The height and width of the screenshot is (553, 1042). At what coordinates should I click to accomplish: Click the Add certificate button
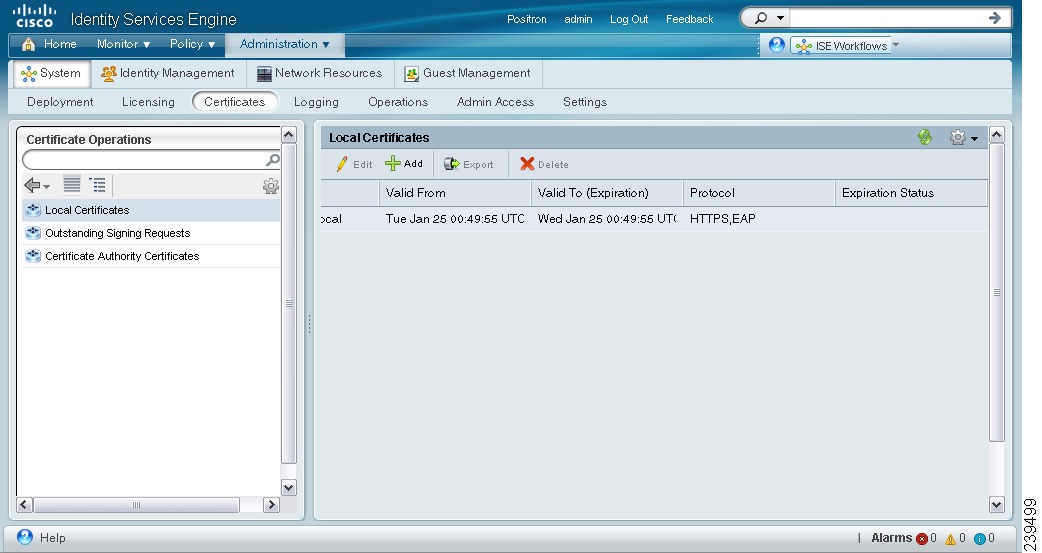click(x=404, y=164)
